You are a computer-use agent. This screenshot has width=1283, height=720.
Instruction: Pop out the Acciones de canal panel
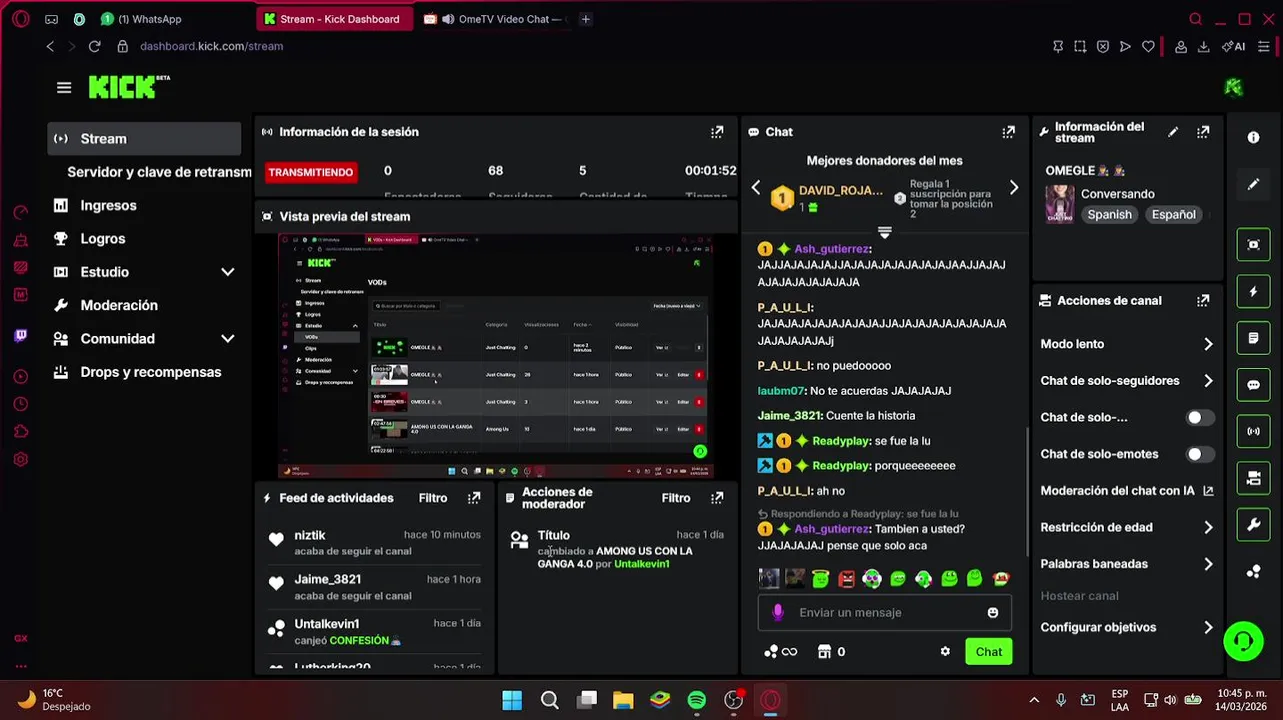pos(1203,300)
